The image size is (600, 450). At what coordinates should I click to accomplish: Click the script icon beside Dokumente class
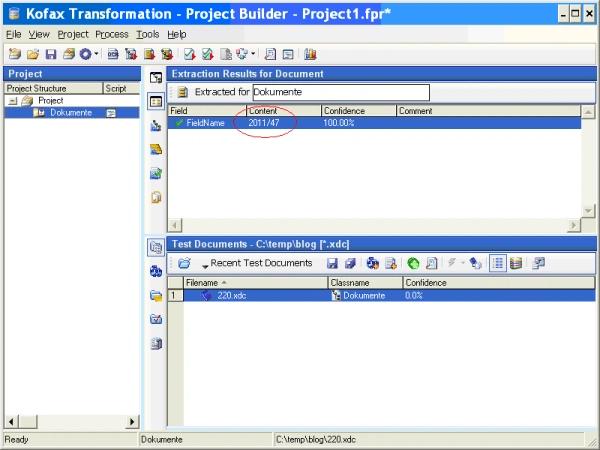111,113
